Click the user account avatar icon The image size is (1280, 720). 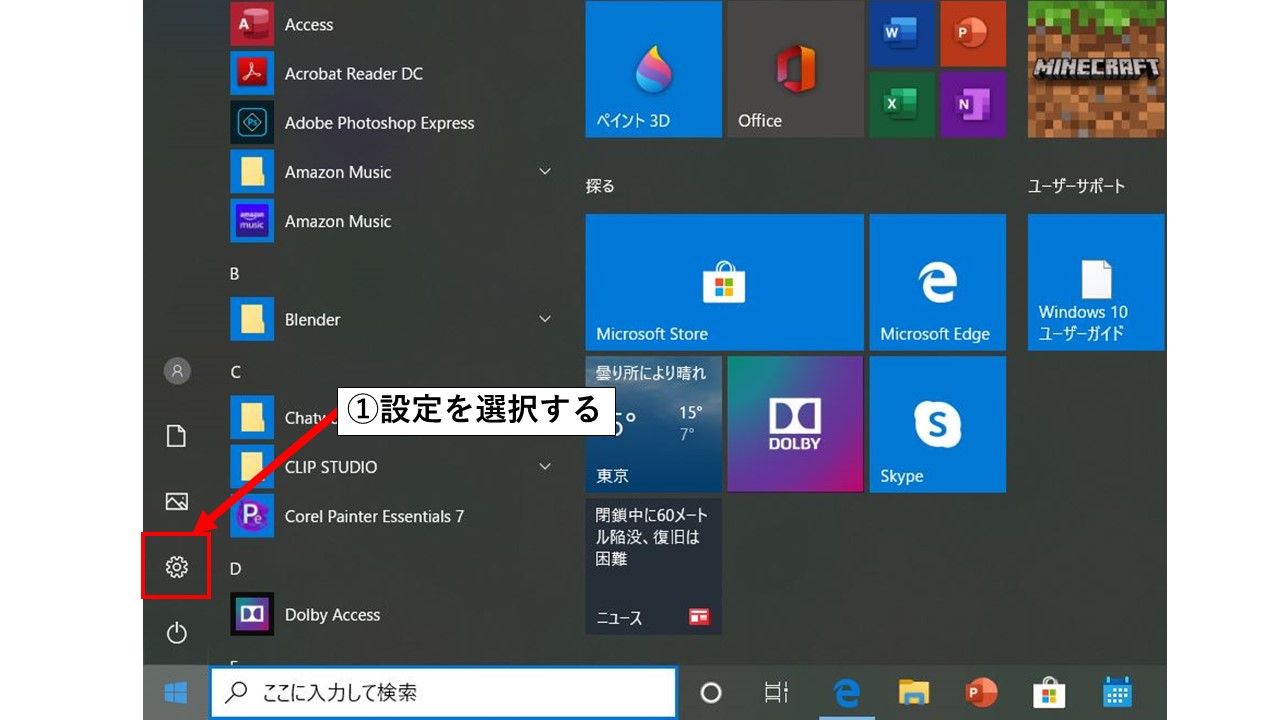[x=176, y=371]
